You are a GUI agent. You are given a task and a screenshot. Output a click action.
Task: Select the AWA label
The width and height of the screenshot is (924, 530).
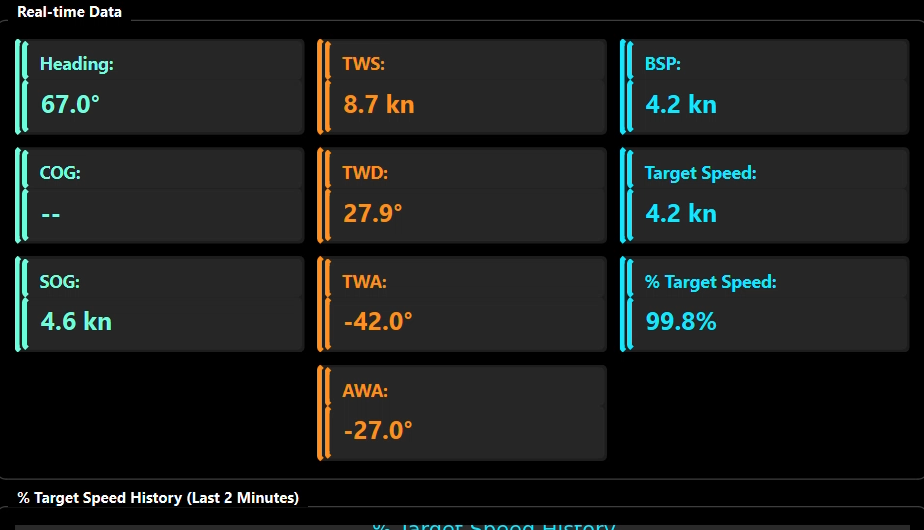(365, 391)
